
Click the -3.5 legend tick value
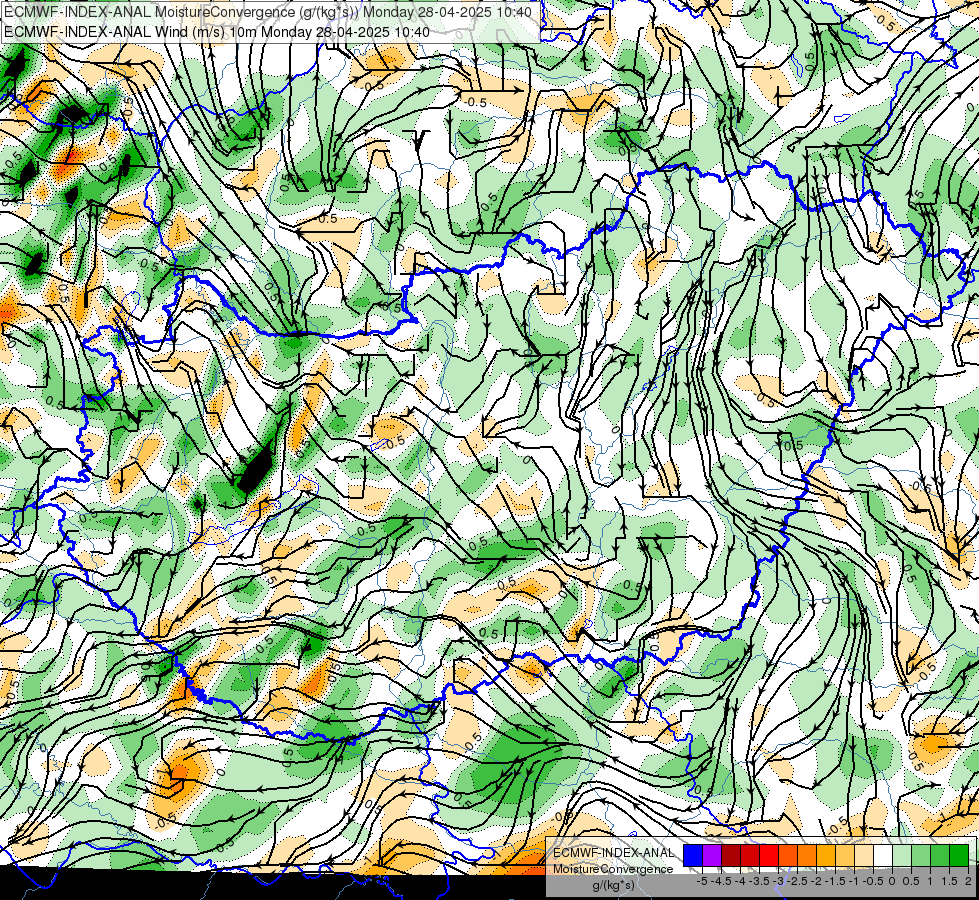[760, 881]
